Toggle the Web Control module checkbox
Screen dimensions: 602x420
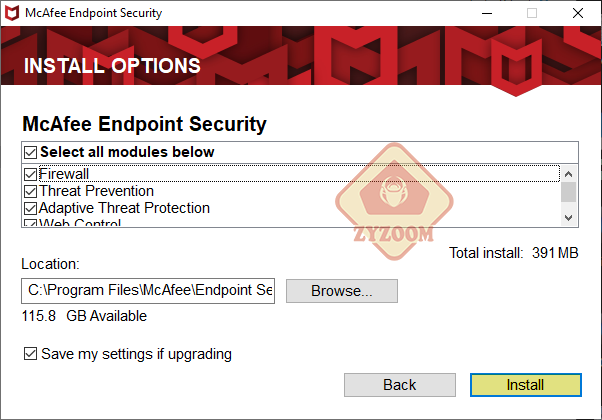coord(30,223)
